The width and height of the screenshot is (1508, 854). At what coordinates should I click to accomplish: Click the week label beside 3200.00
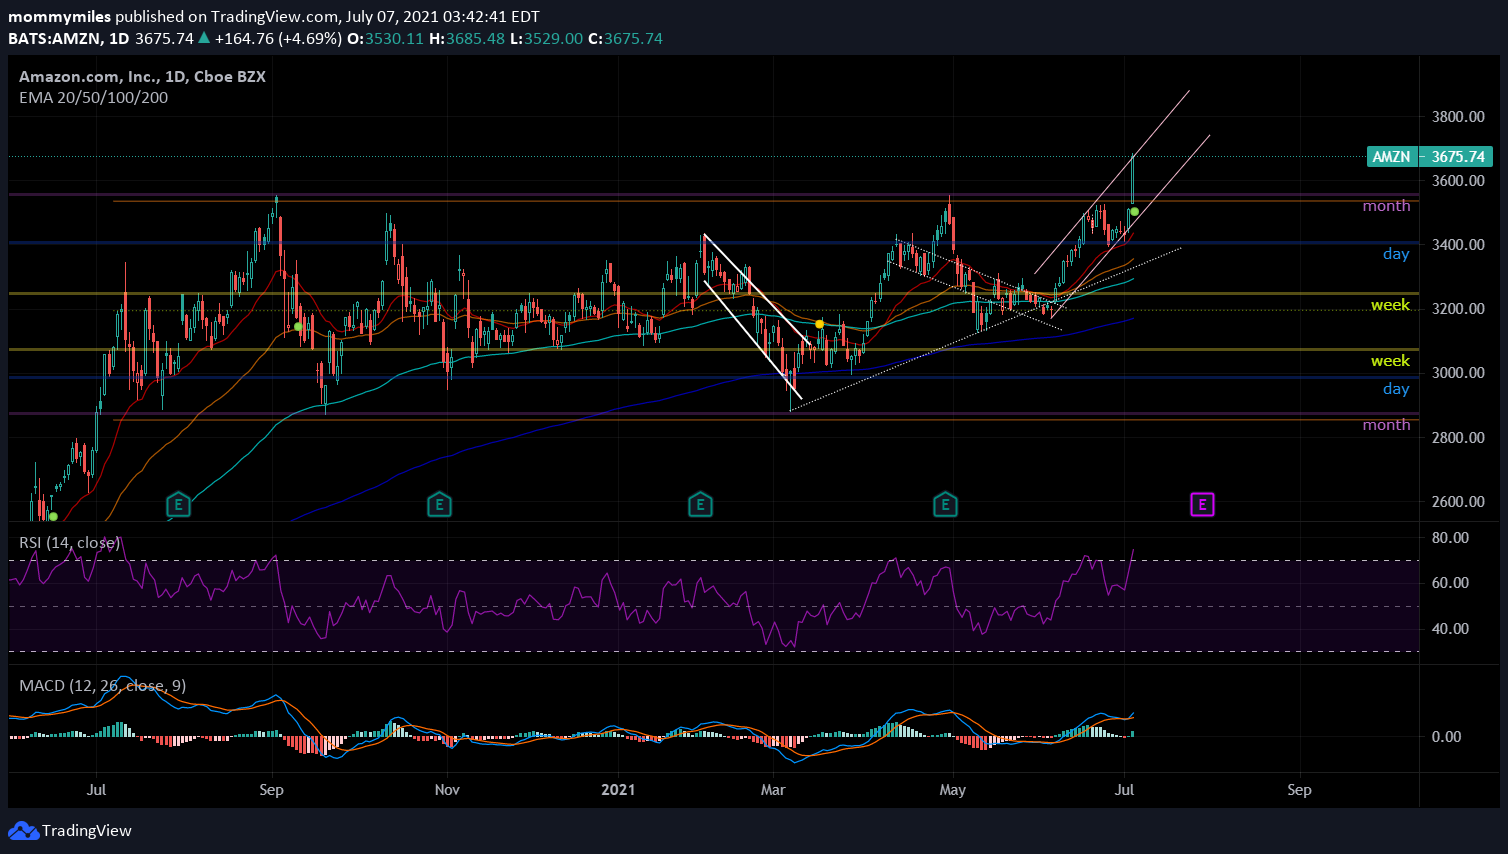point(1390,305)
